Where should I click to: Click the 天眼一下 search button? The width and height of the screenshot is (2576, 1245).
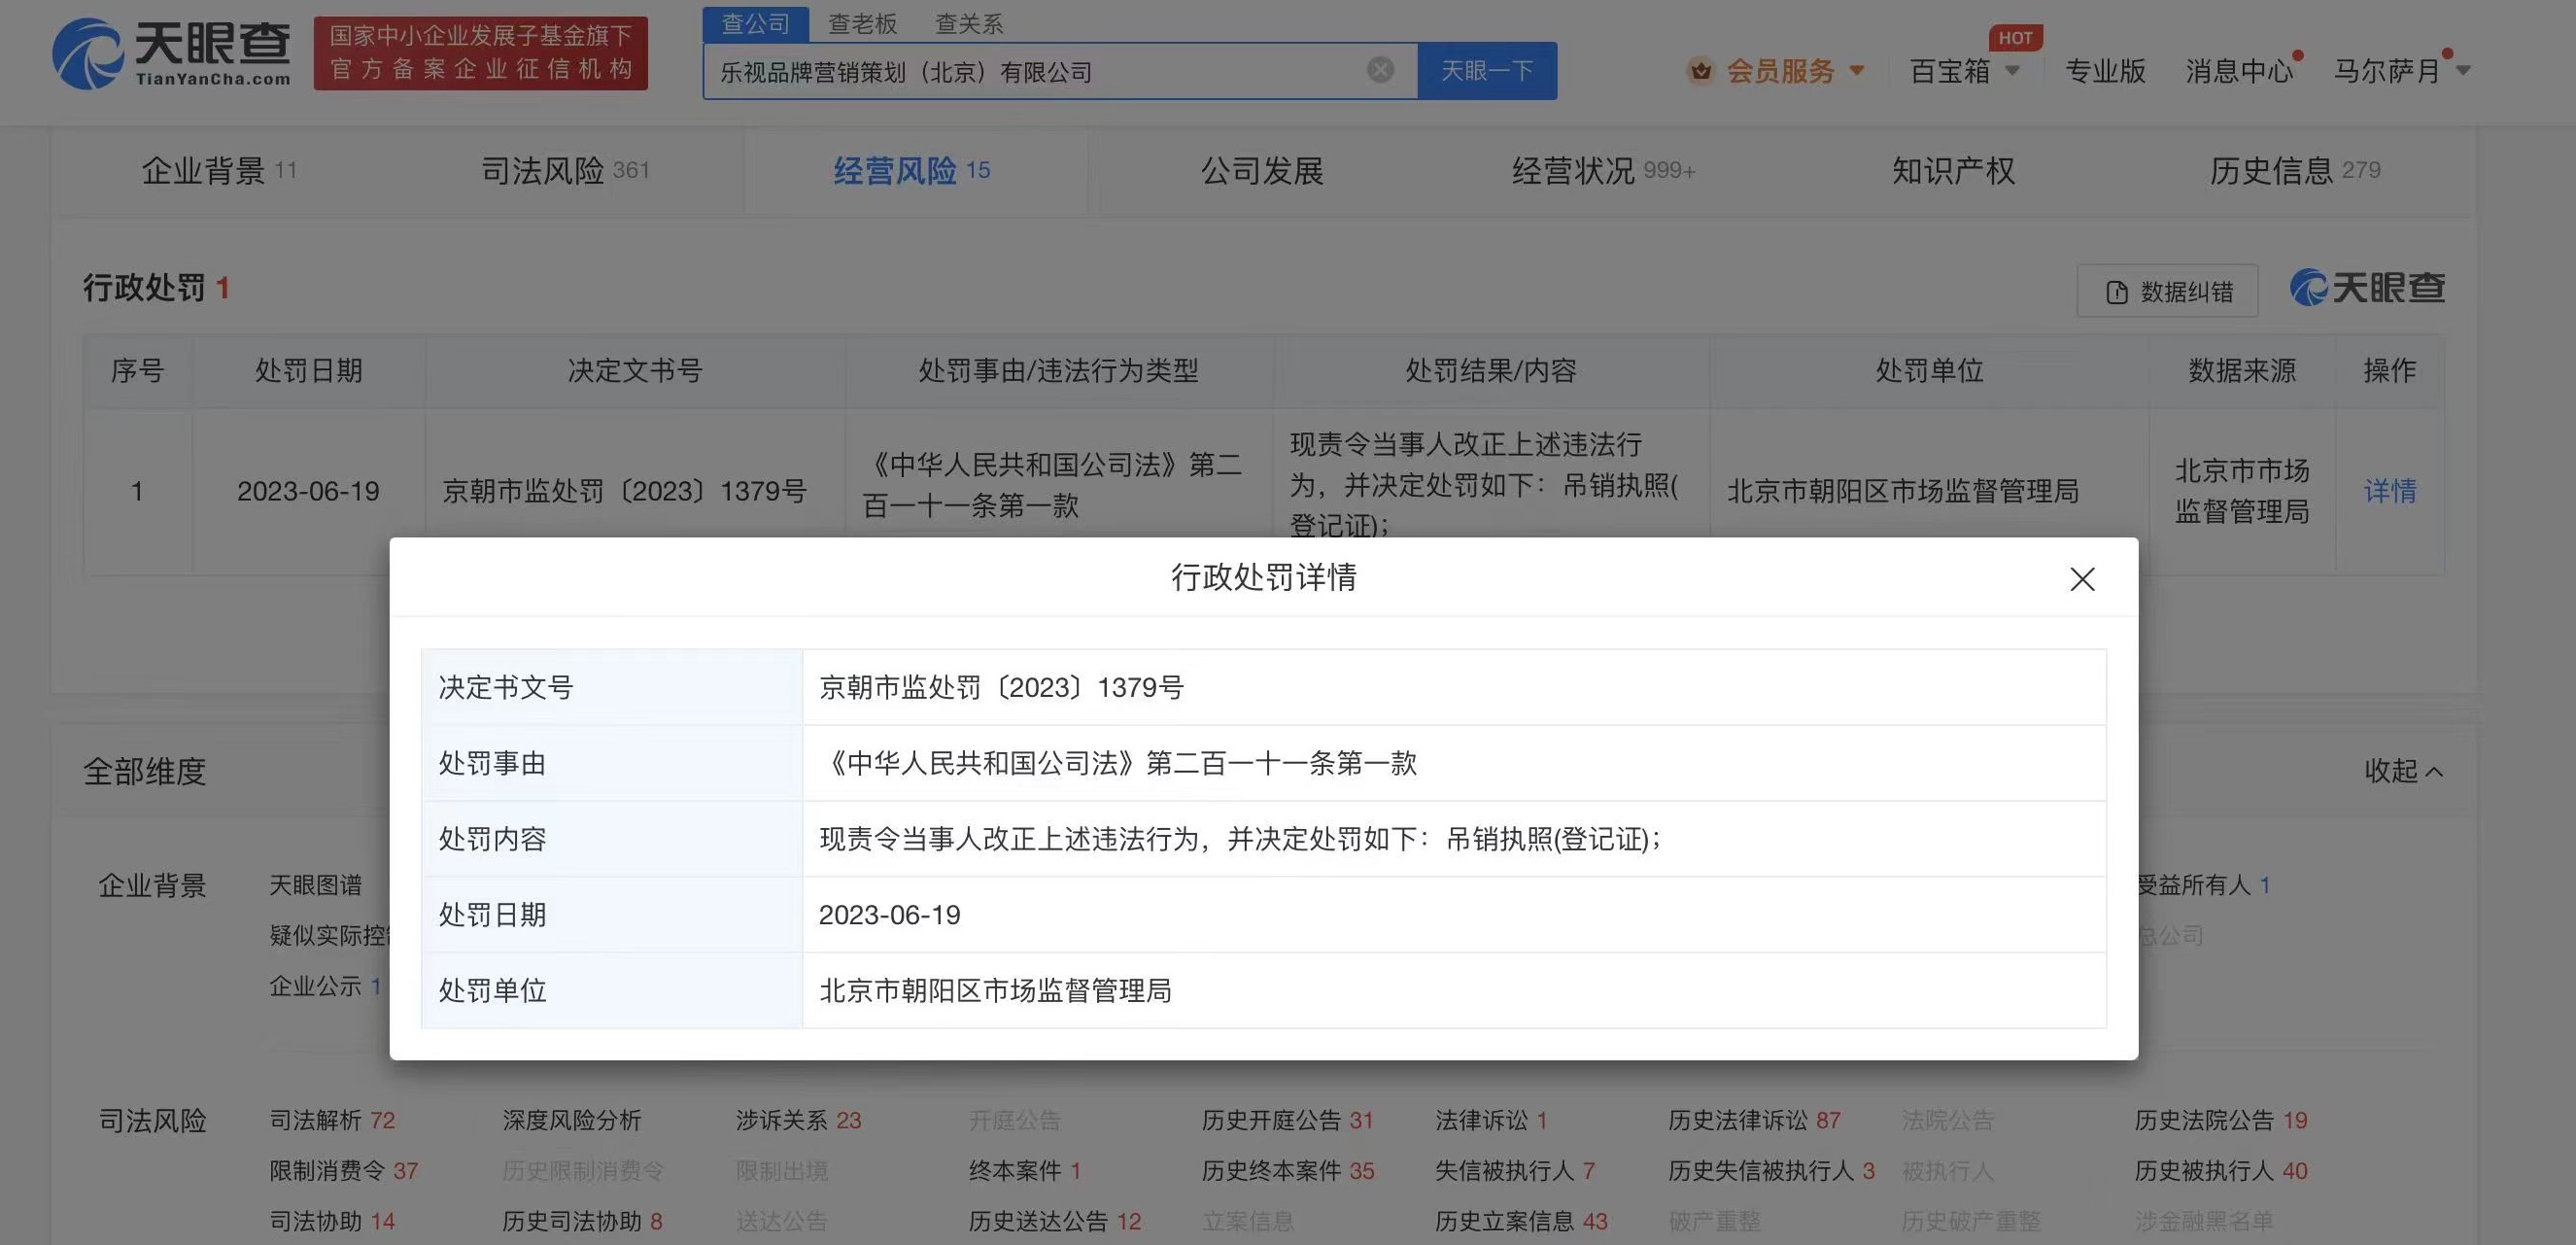1486,71
